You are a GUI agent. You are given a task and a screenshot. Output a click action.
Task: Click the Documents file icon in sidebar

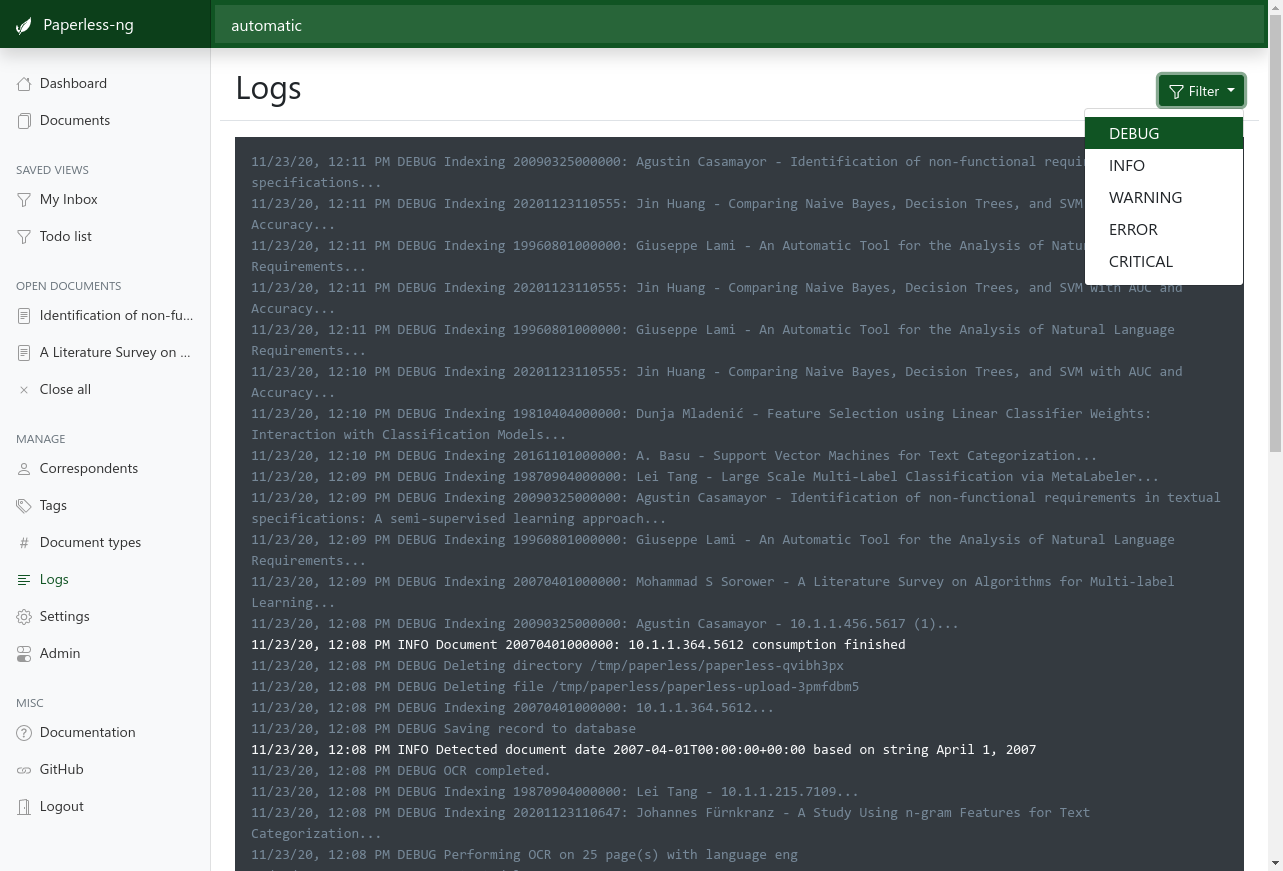click(x=24, y=121)
